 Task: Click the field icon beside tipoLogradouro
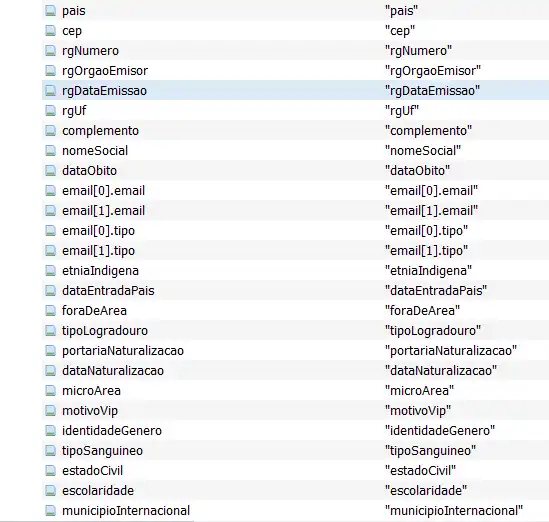click(x=50, y=330)
